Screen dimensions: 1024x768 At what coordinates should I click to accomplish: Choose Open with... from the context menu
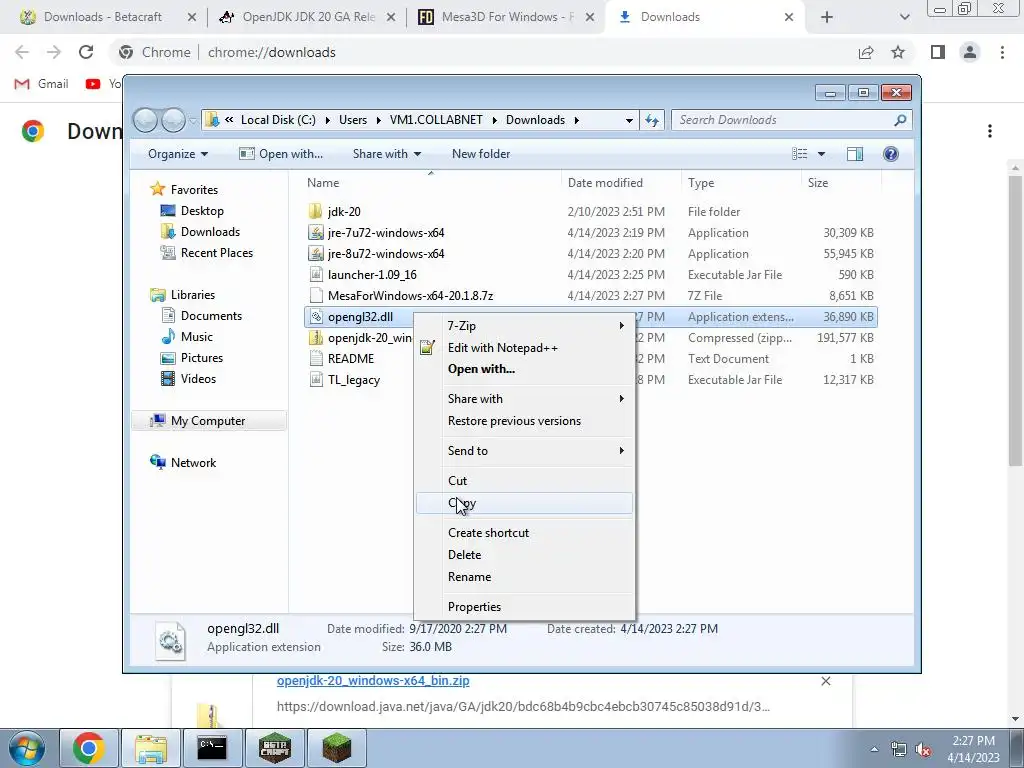[524, 369]
